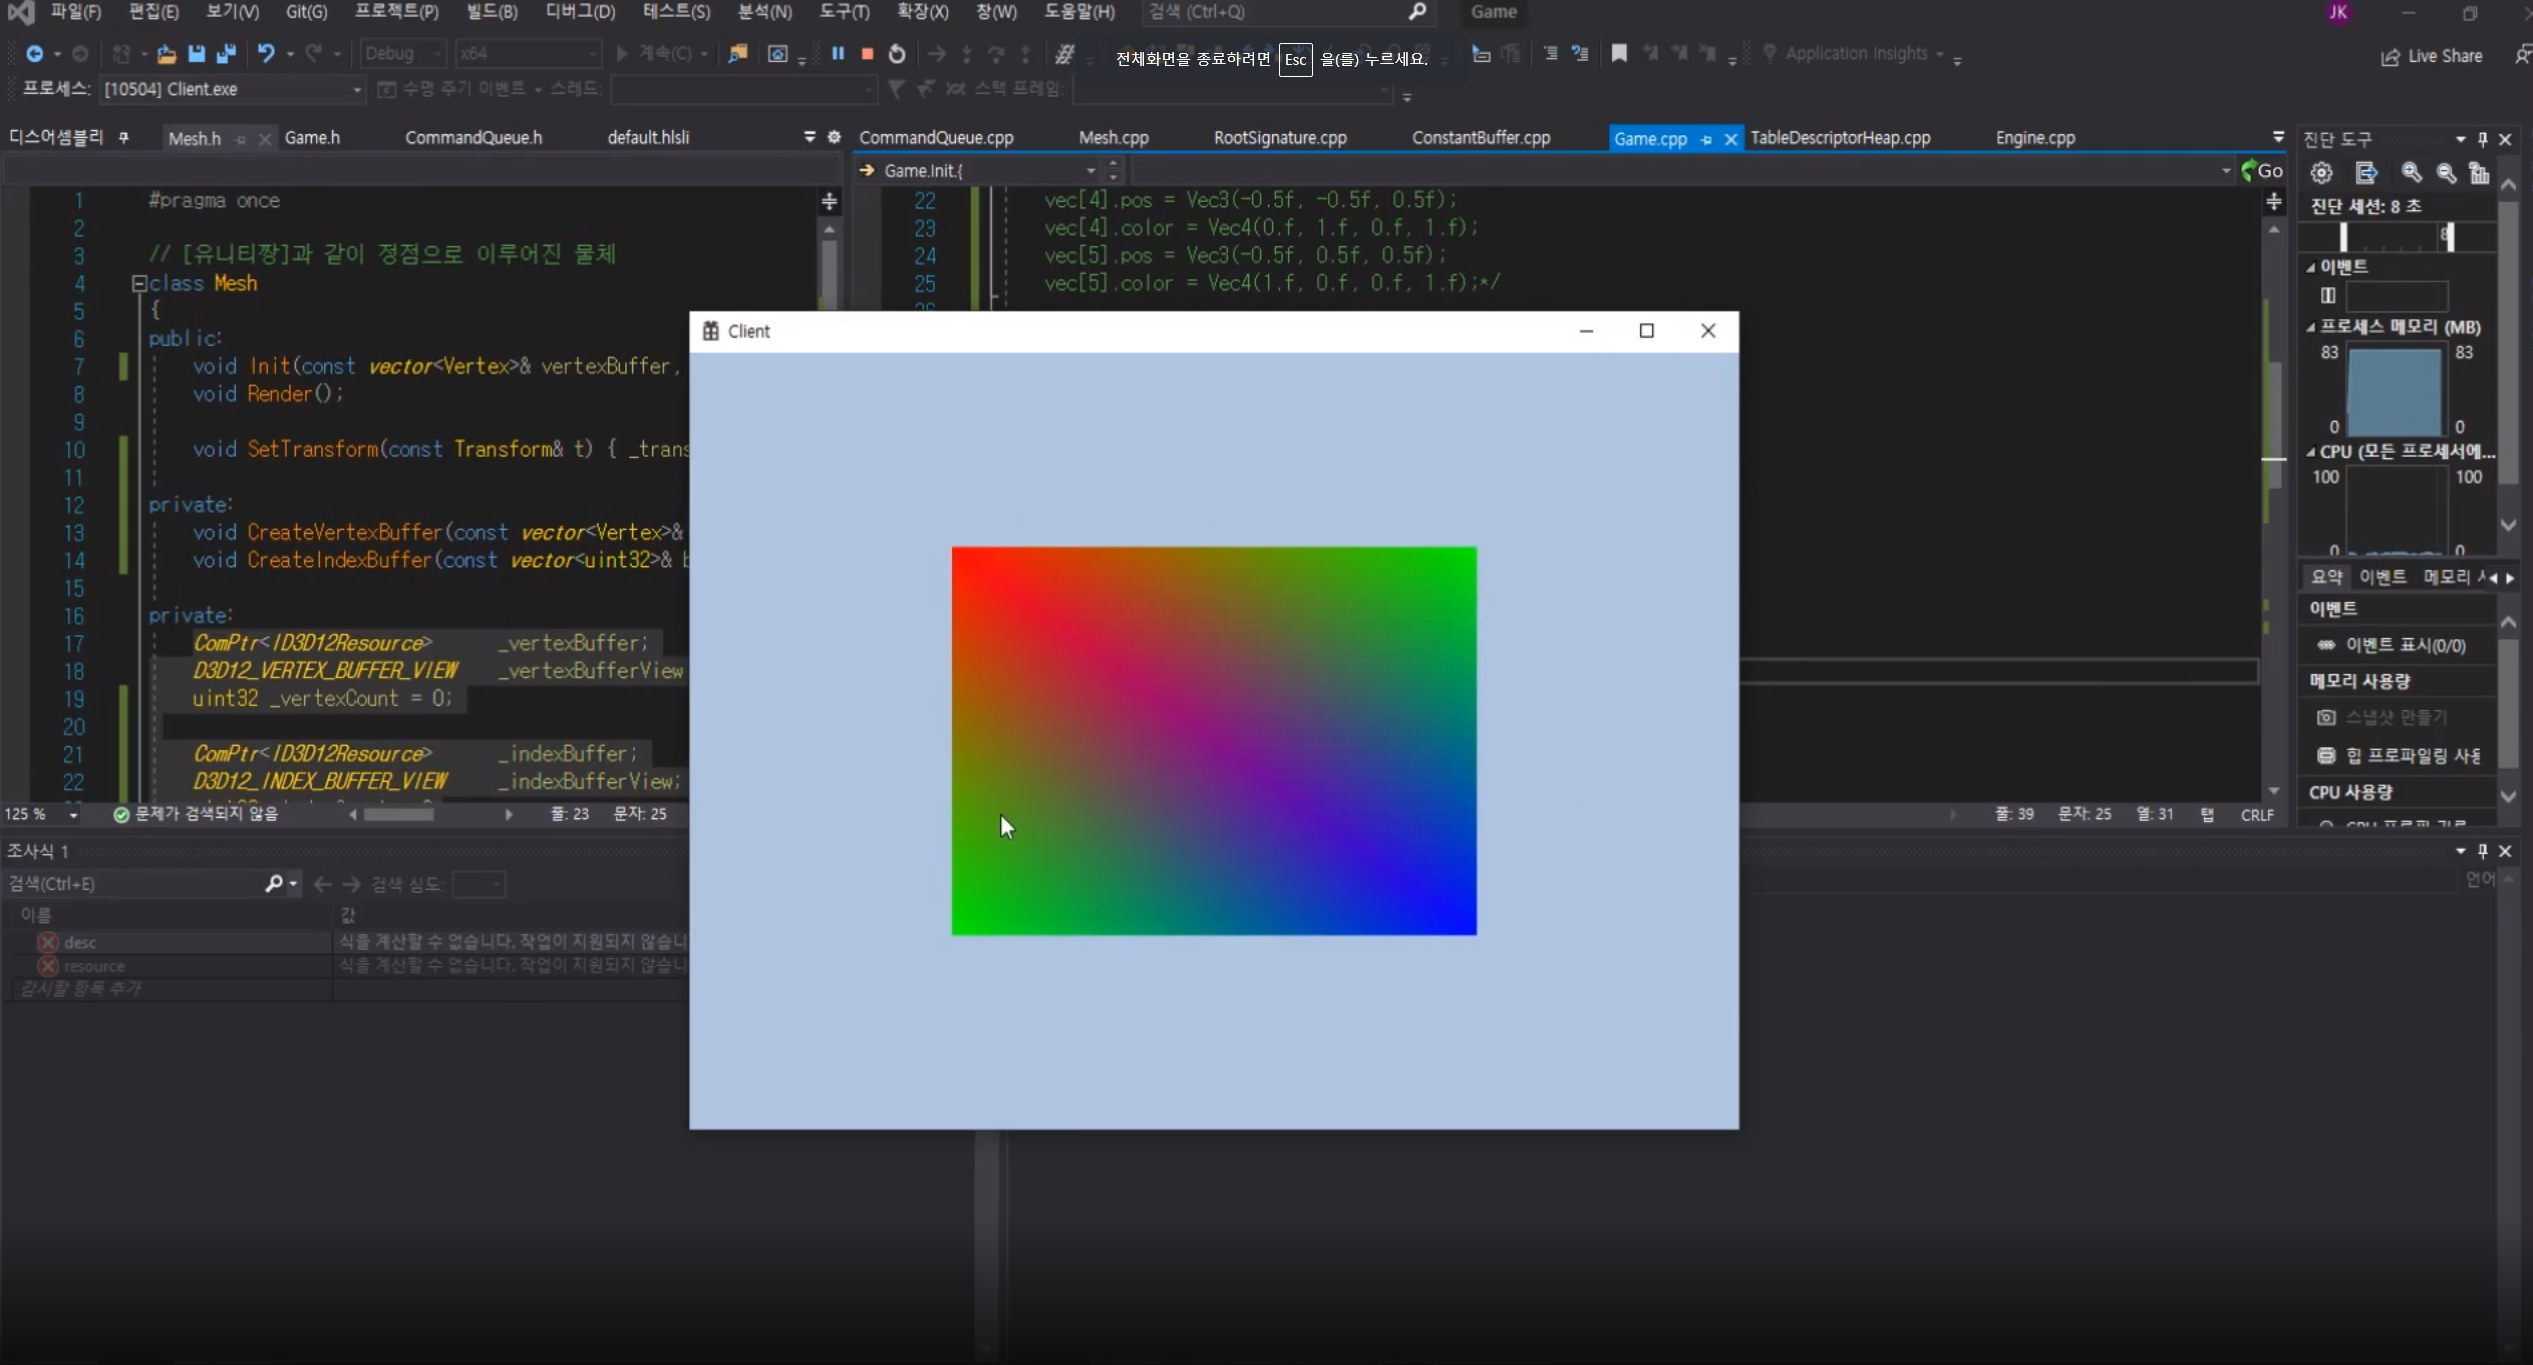Collapse the 프로세스 메모리 (MB) graph section
The width and height of the screenshot is (2533, 1365).
(2311, 328)
